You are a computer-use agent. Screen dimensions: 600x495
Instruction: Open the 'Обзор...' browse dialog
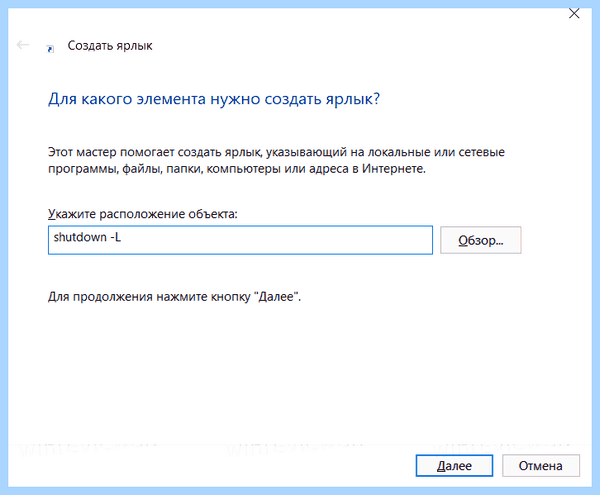pyautogui.click(x=481, y=240)
